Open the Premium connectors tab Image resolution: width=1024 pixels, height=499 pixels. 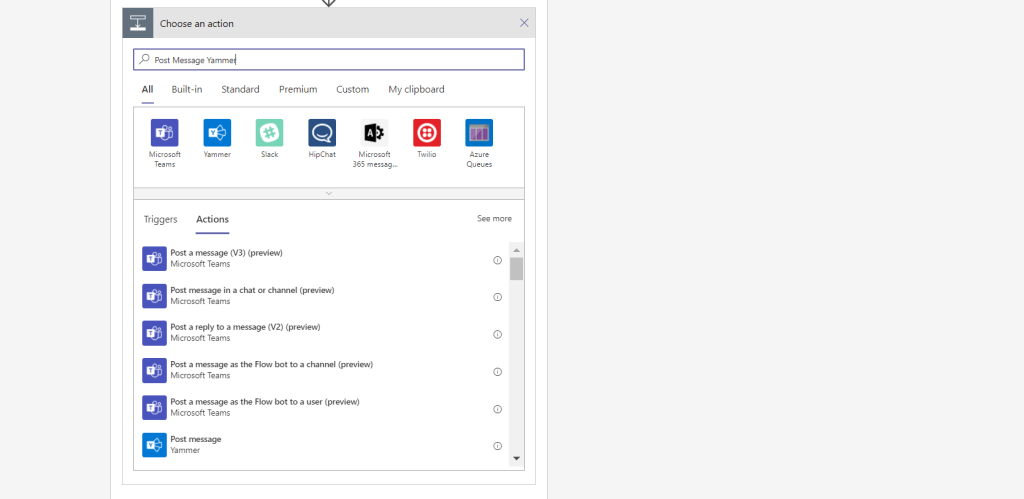(298, 90)
